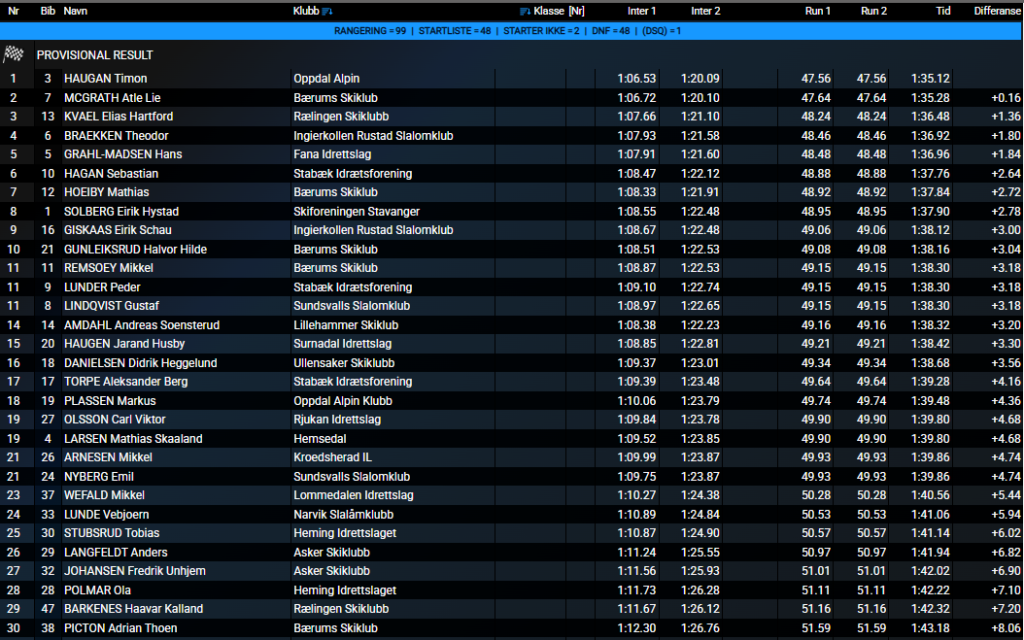Click the Inter 2 column header
The height and width of the screenshot is (640, 1024).
click(705, 11)
